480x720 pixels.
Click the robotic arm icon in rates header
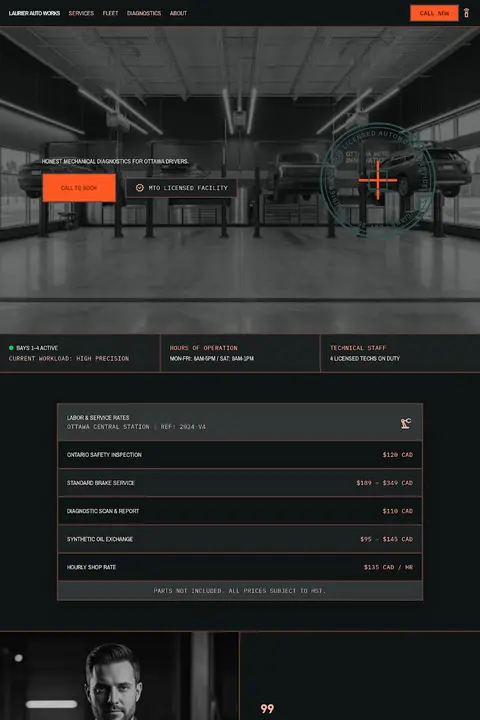(x=406, y=423)
